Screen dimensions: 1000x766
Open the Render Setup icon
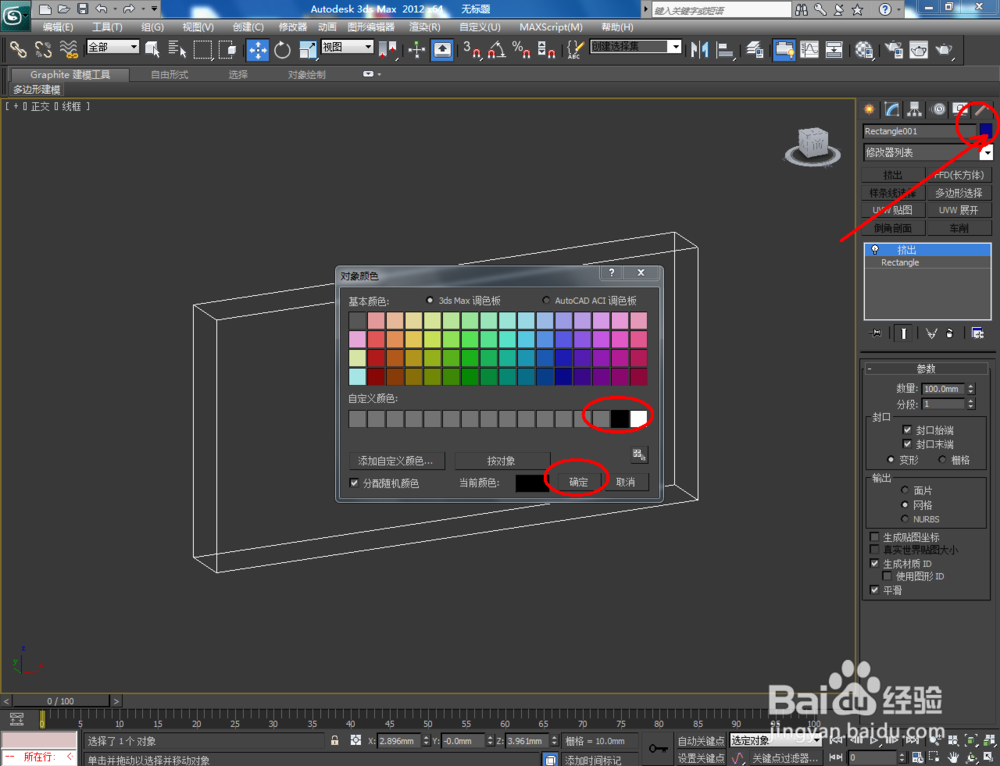point(893,49)
